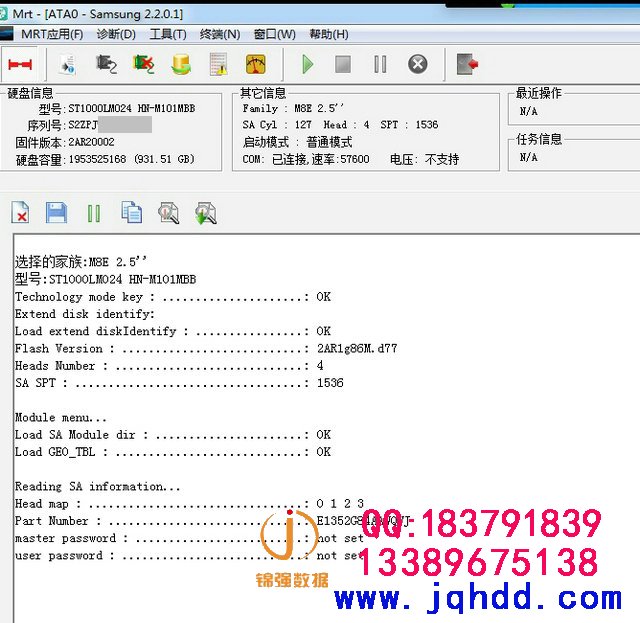The image size is (640, 623).
Task: Click the Heads Number log line
Action: [x=169, y=365]
